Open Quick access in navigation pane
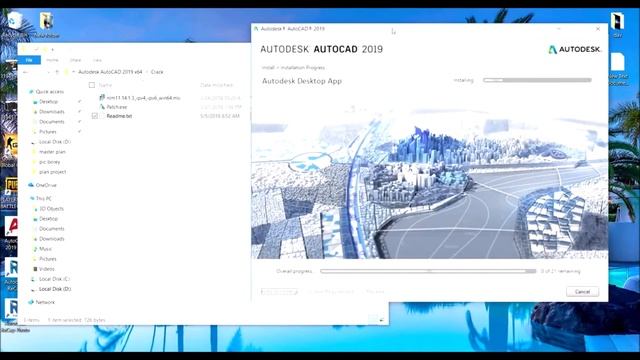 50,92
